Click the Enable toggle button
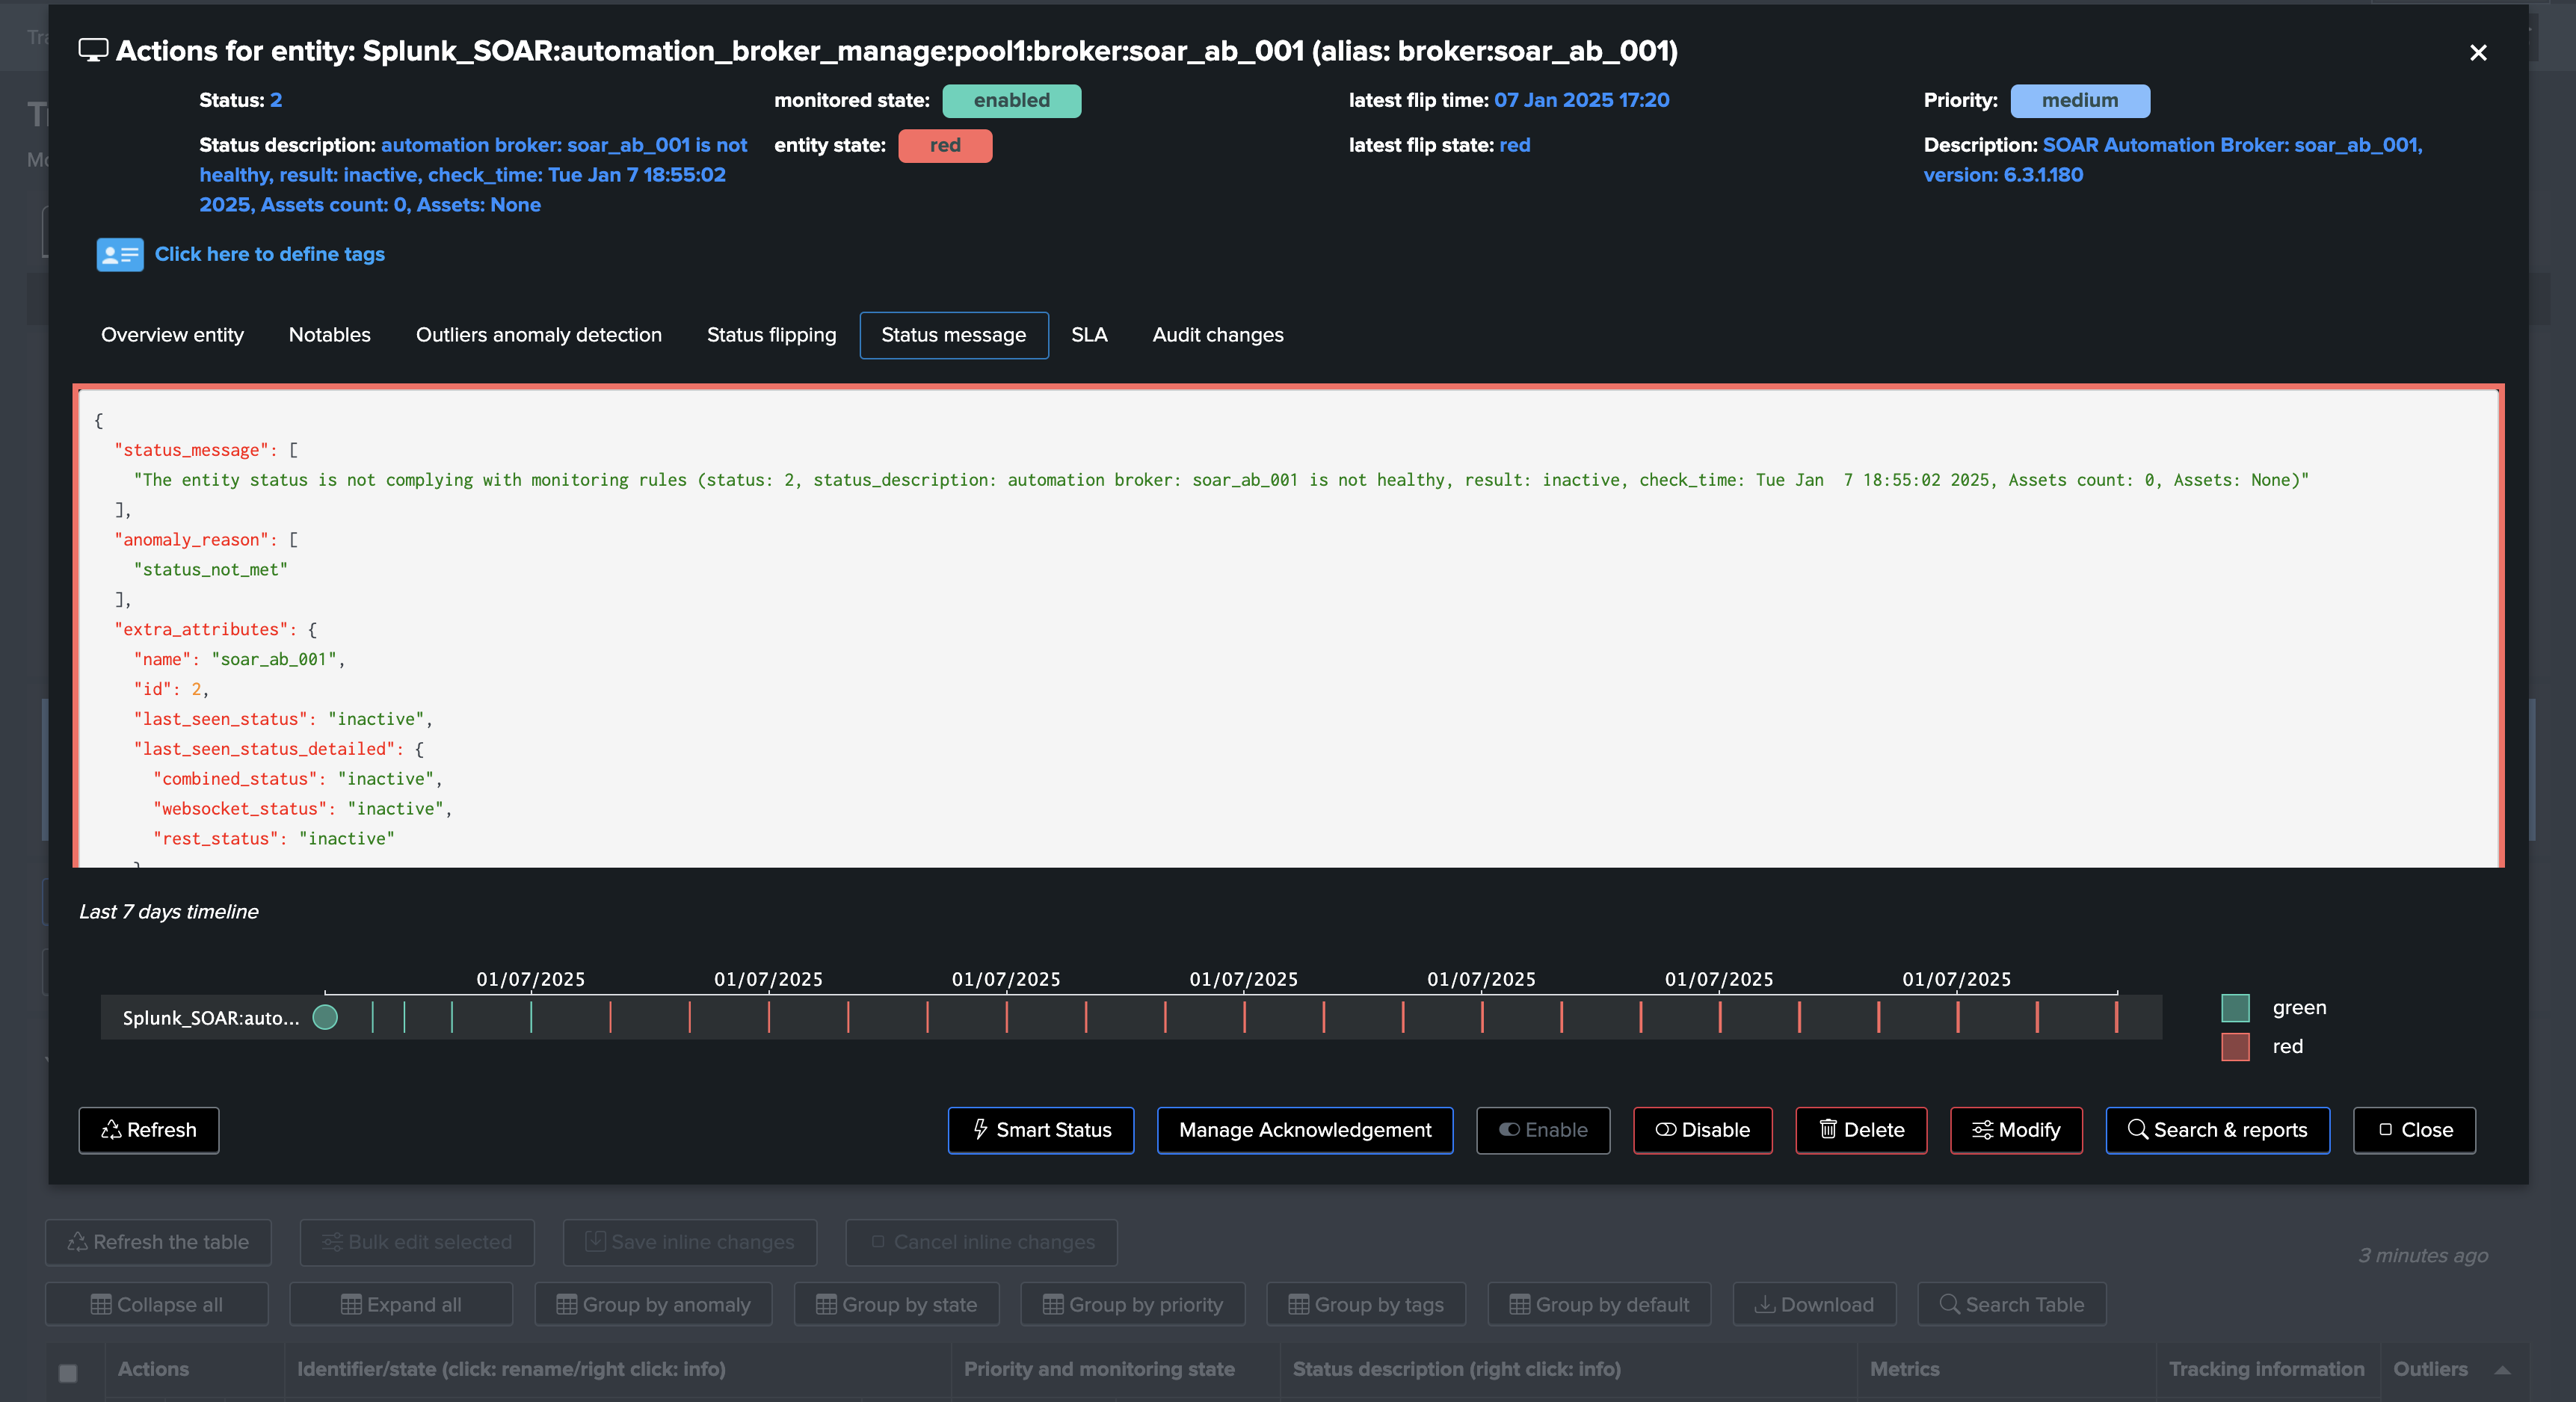 [1543, 1130]
